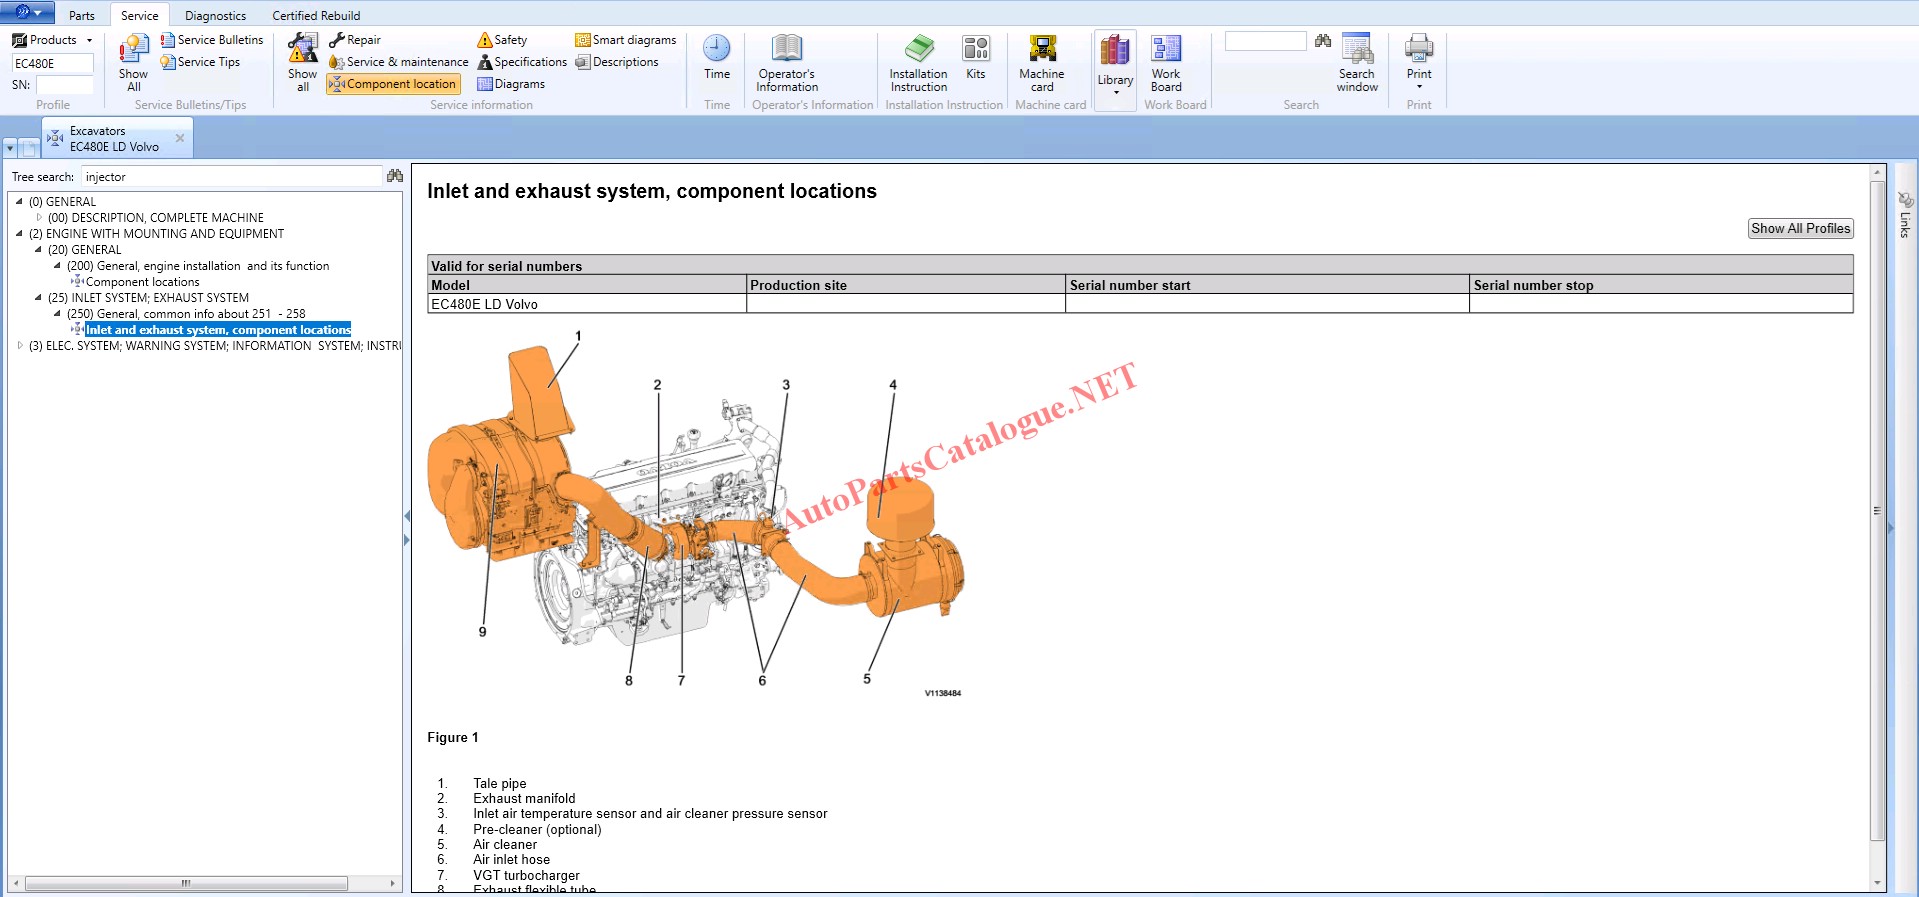Toggle the Repair filter button
Image resolution: width=1919 pixels, height=897 pixels.
pyautogui.click(x=355, y=40)
